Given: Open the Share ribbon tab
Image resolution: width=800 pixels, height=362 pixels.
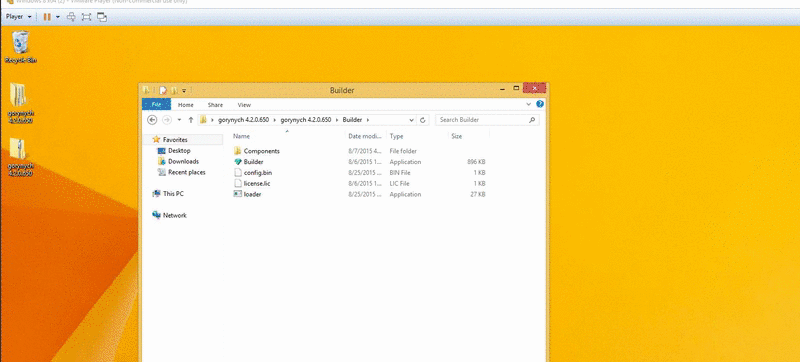Looking at the screenshot, I should click(215, 105).
